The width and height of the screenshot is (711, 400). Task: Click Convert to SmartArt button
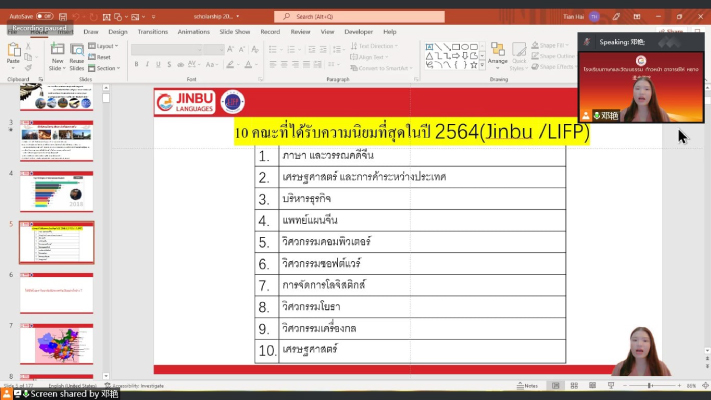(381, 68)
